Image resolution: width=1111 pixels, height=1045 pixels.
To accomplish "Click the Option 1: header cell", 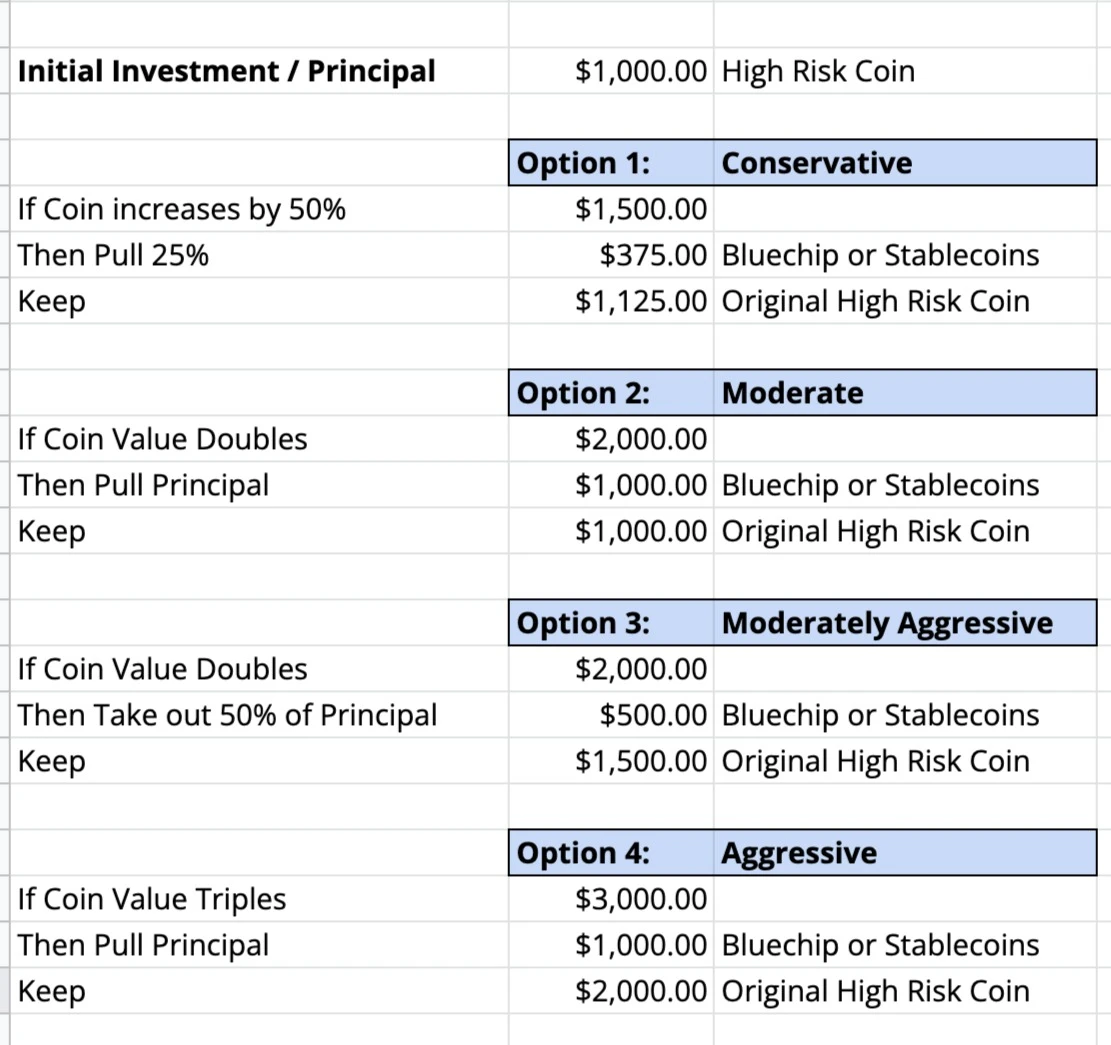I will coord(611,163).
